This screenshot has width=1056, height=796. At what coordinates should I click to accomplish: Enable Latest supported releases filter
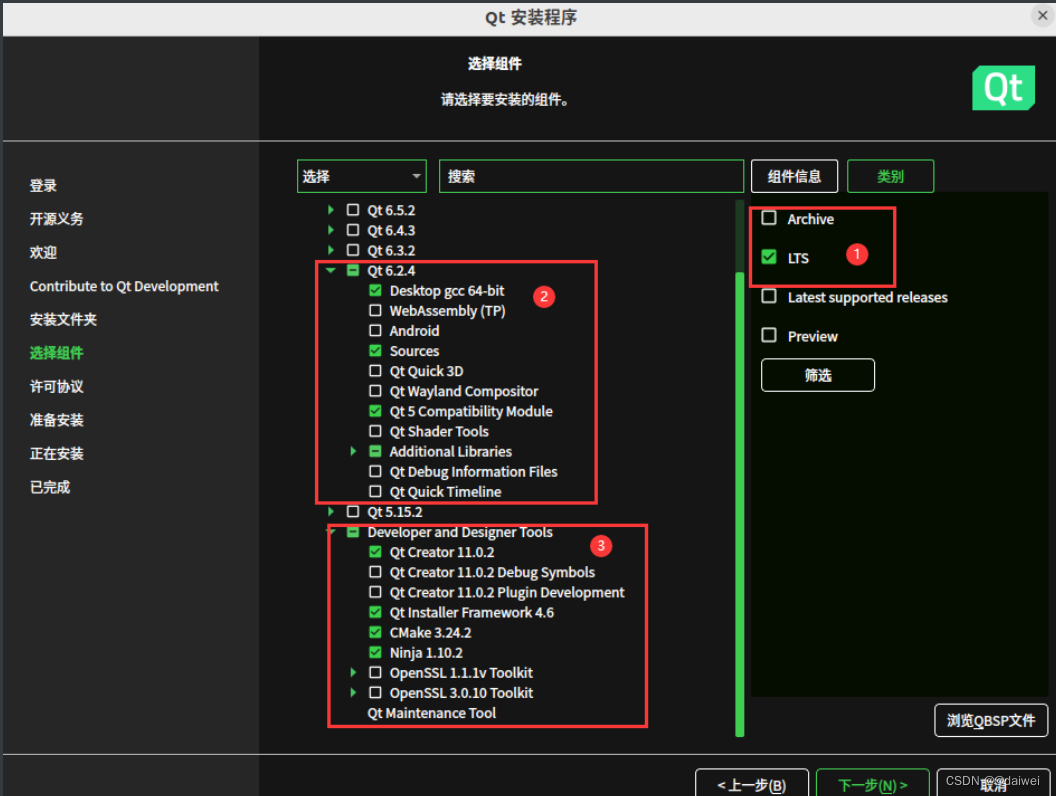click(768, 296)
